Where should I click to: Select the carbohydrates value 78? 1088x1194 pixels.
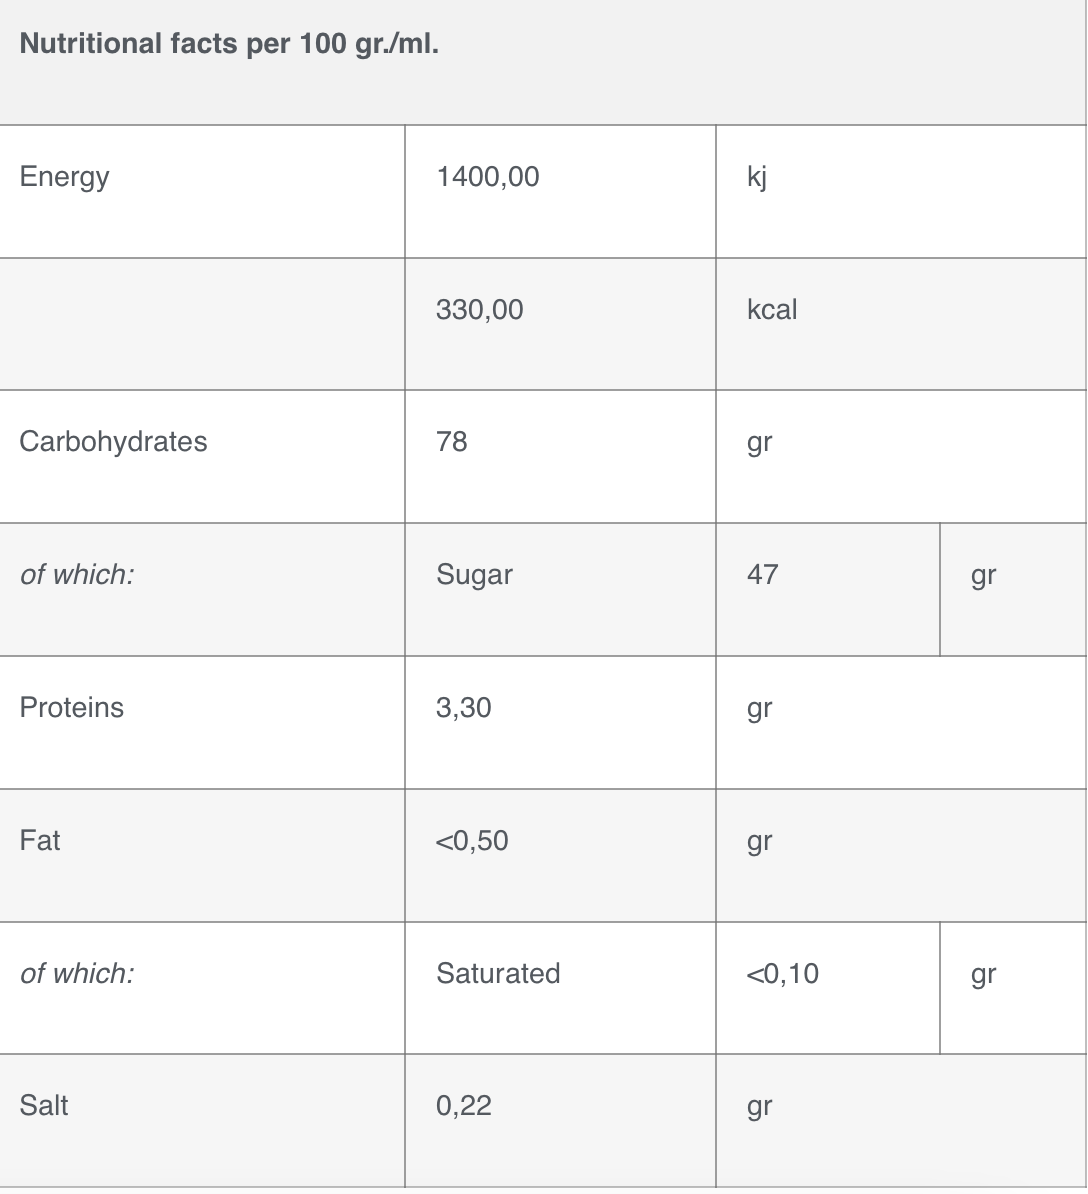click(451, 442)
